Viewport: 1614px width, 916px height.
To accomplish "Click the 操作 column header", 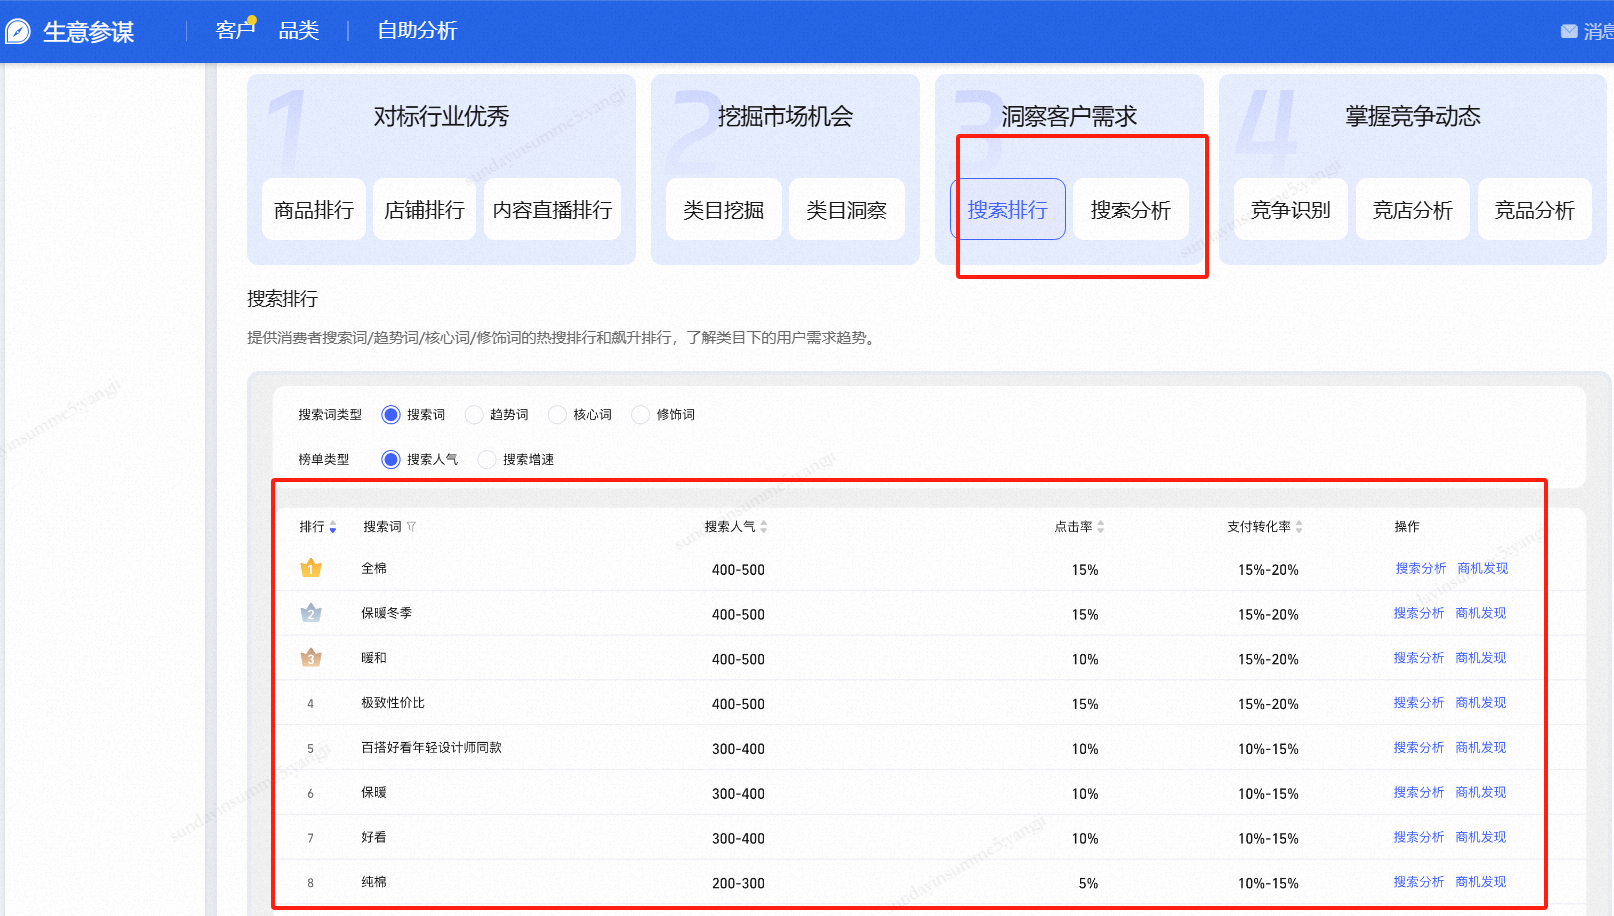I will [x=1407, y=527].
